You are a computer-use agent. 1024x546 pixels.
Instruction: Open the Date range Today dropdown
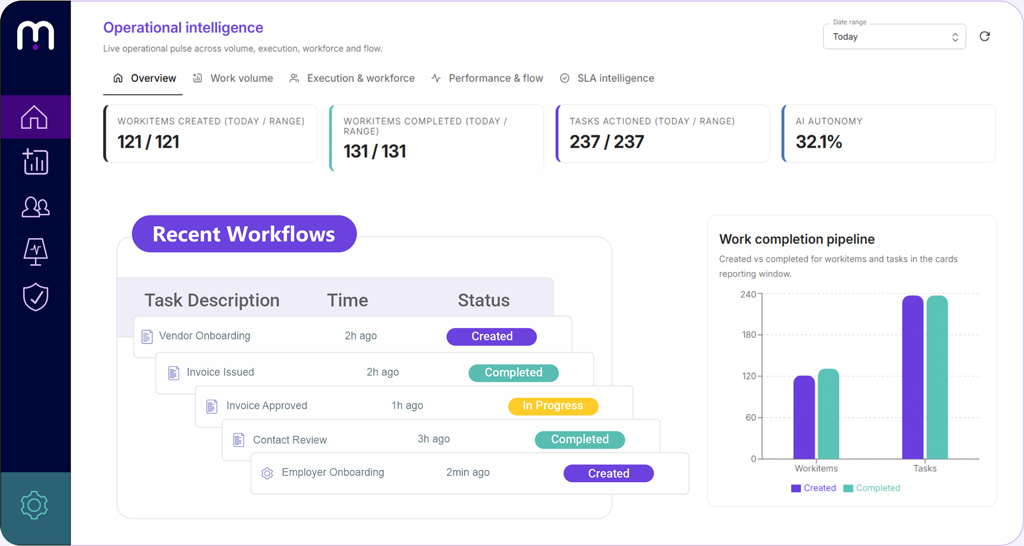[894, 37]
